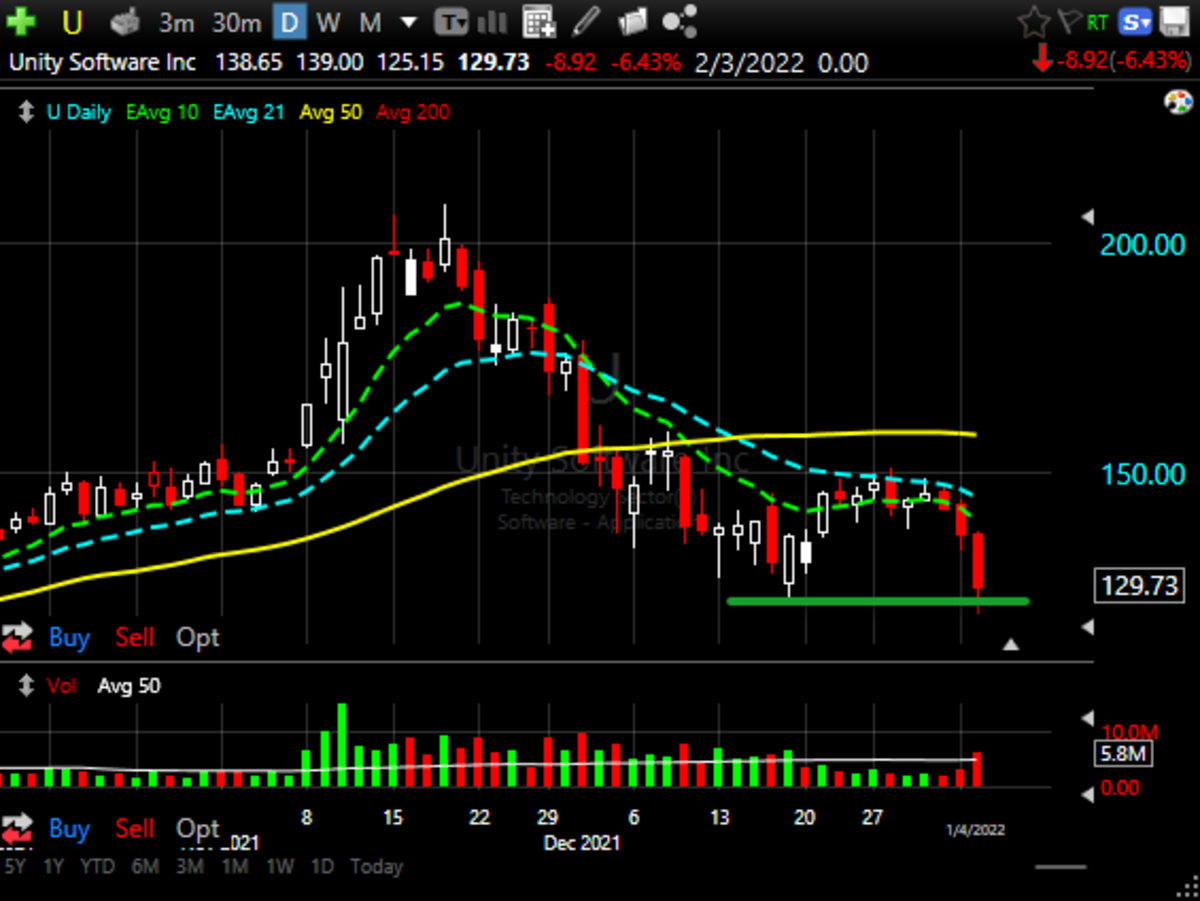Image resolution: width=1200 pixels, height=901 pixels.
Task: Add U to favorites with star icon
Action: [1033, 21]
